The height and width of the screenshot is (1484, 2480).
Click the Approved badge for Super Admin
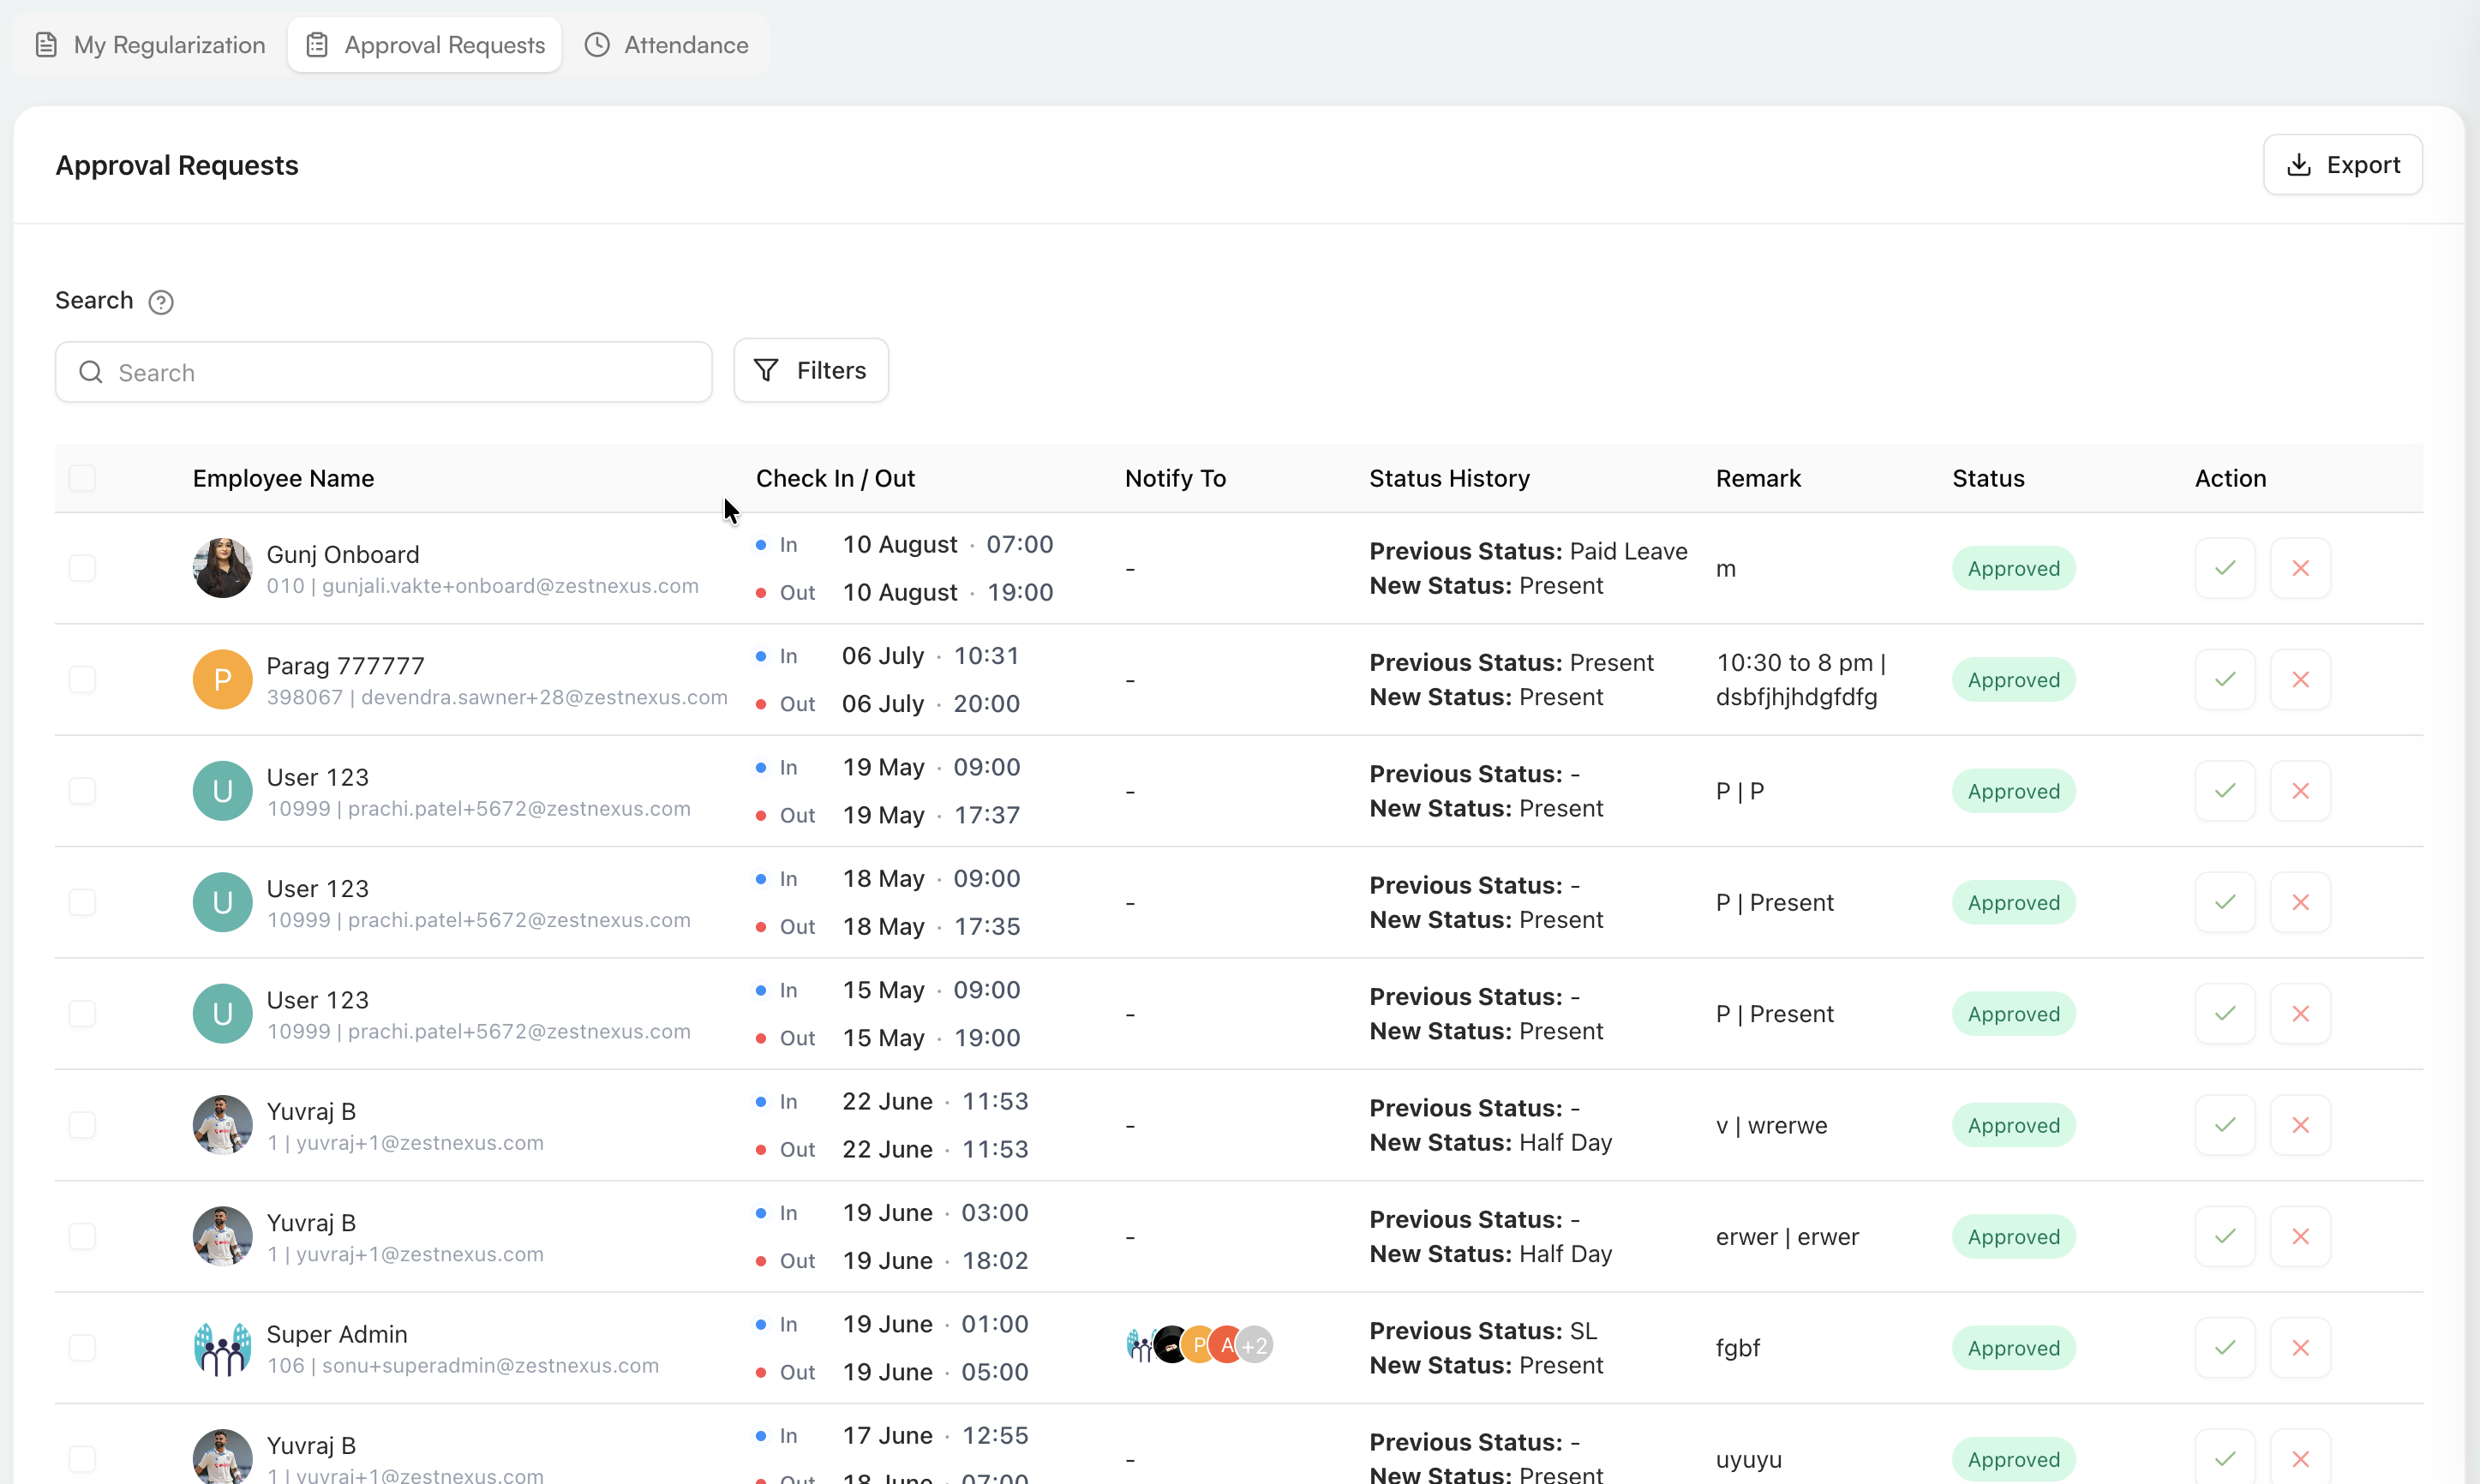click(2014, 1347)
